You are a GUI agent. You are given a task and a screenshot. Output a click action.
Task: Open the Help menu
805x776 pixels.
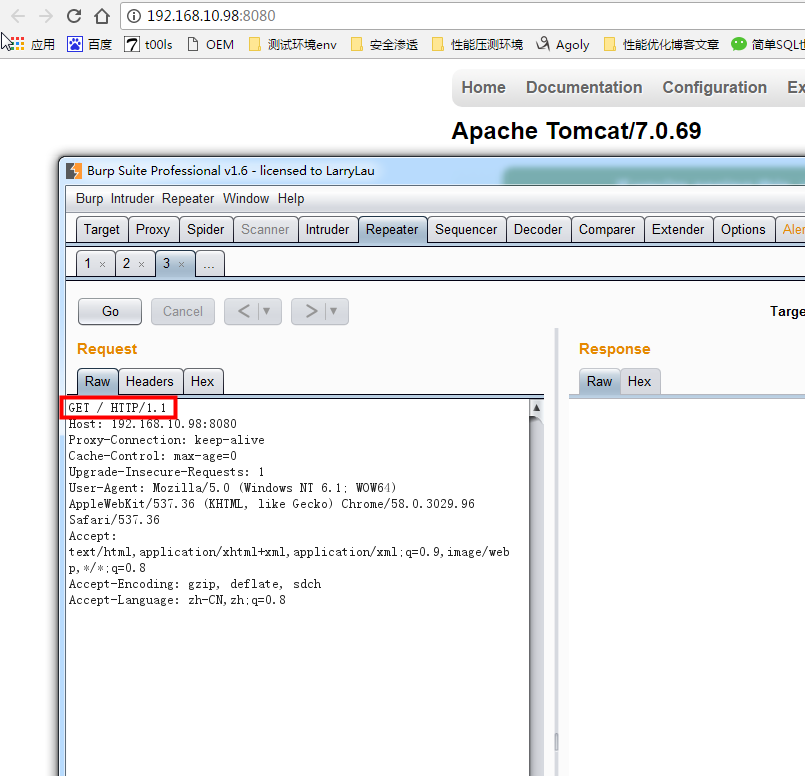coord(291,199)
